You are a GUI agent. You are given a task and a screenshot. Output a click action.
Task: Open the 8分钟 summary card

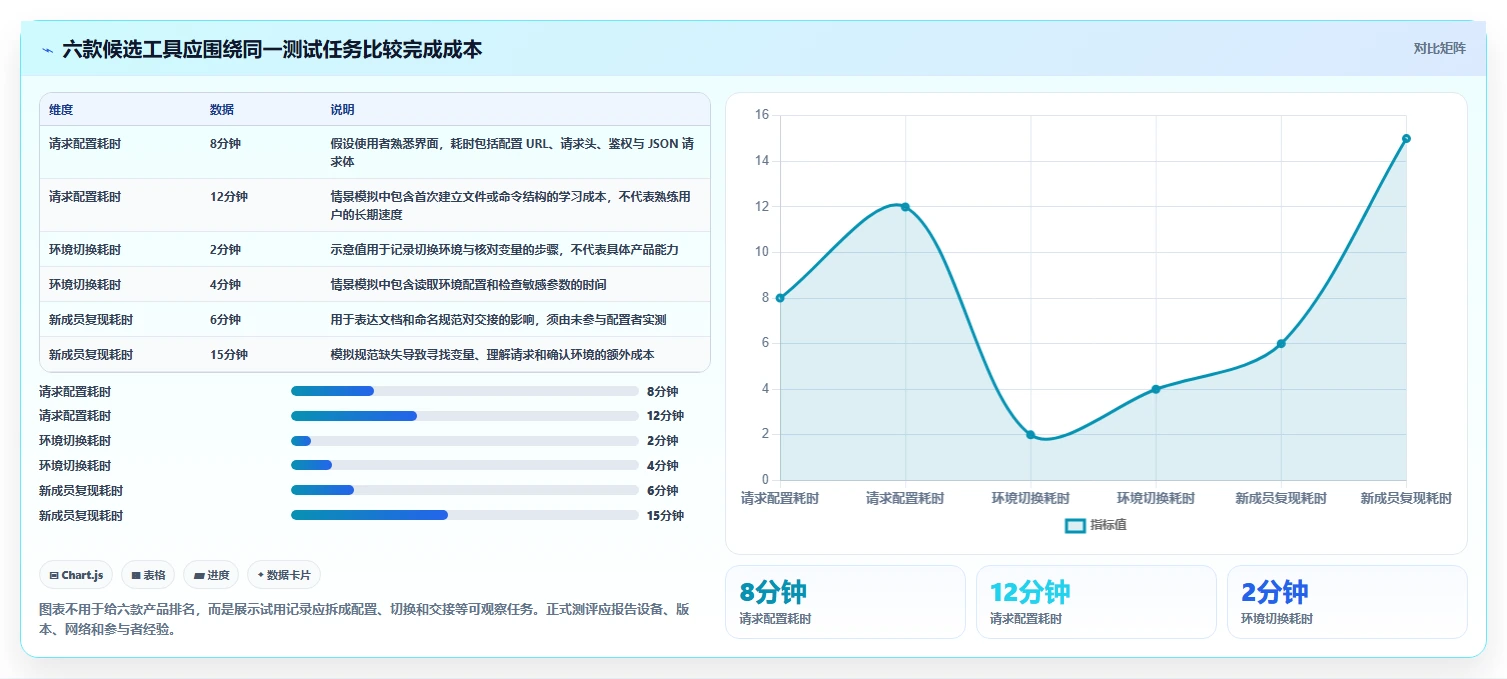pyautogui.click(x=845, y=602)
